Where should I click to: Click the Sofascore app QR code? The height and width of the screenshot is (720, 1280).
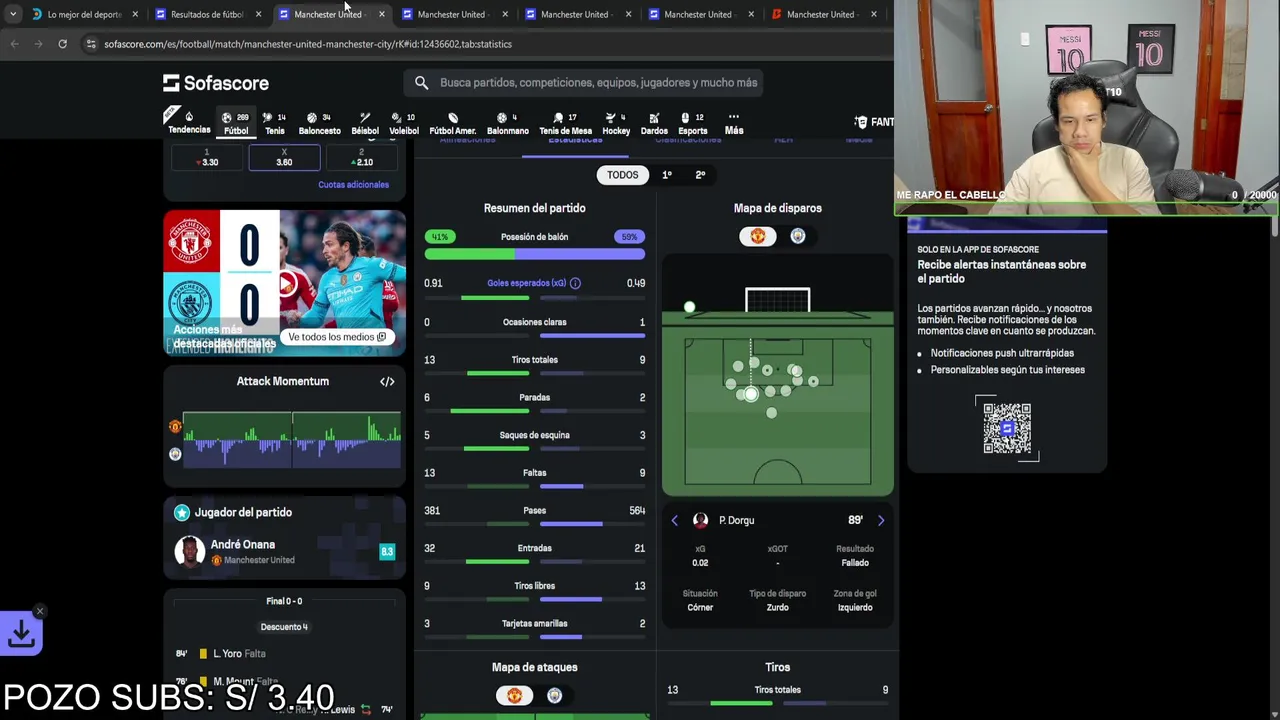tap(1007, 428)
